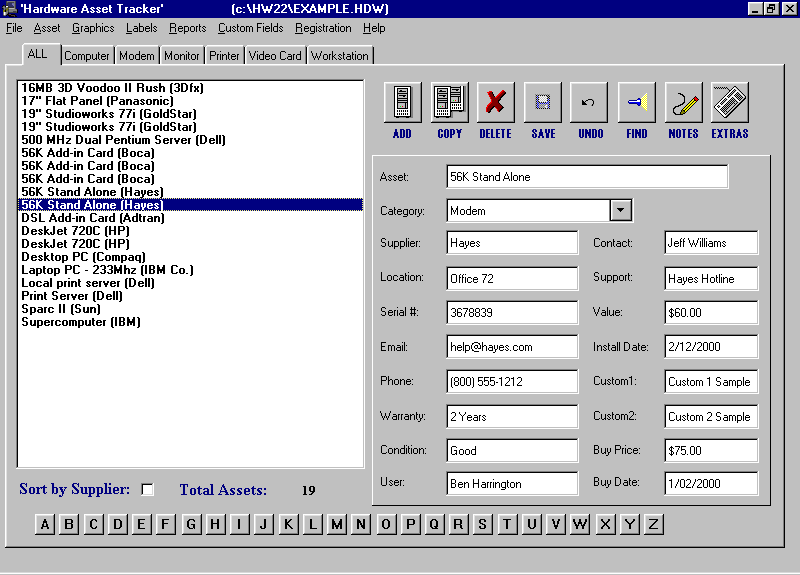Viewport: 800px width, 575px height.
Task: Open the Labels menu
Action: pos(141,28)
